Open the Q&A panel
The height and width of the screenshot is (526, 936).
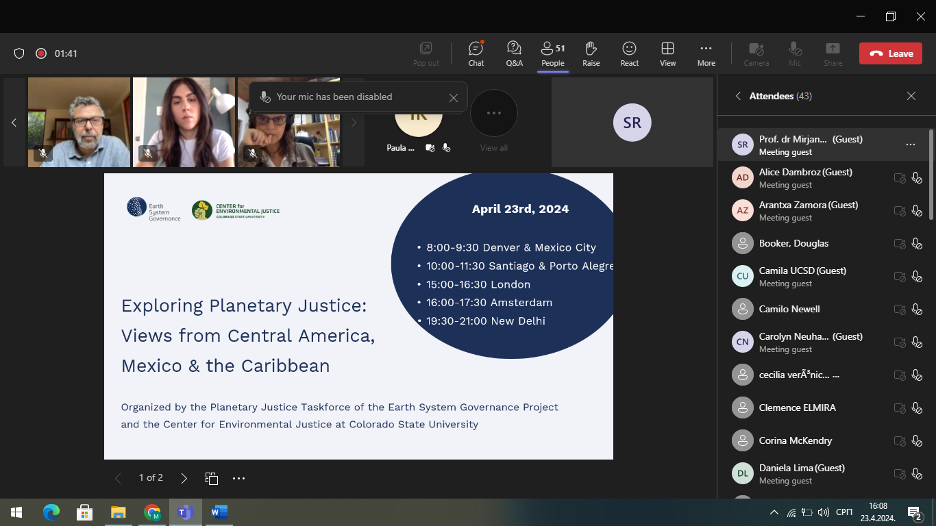(514, 52)
